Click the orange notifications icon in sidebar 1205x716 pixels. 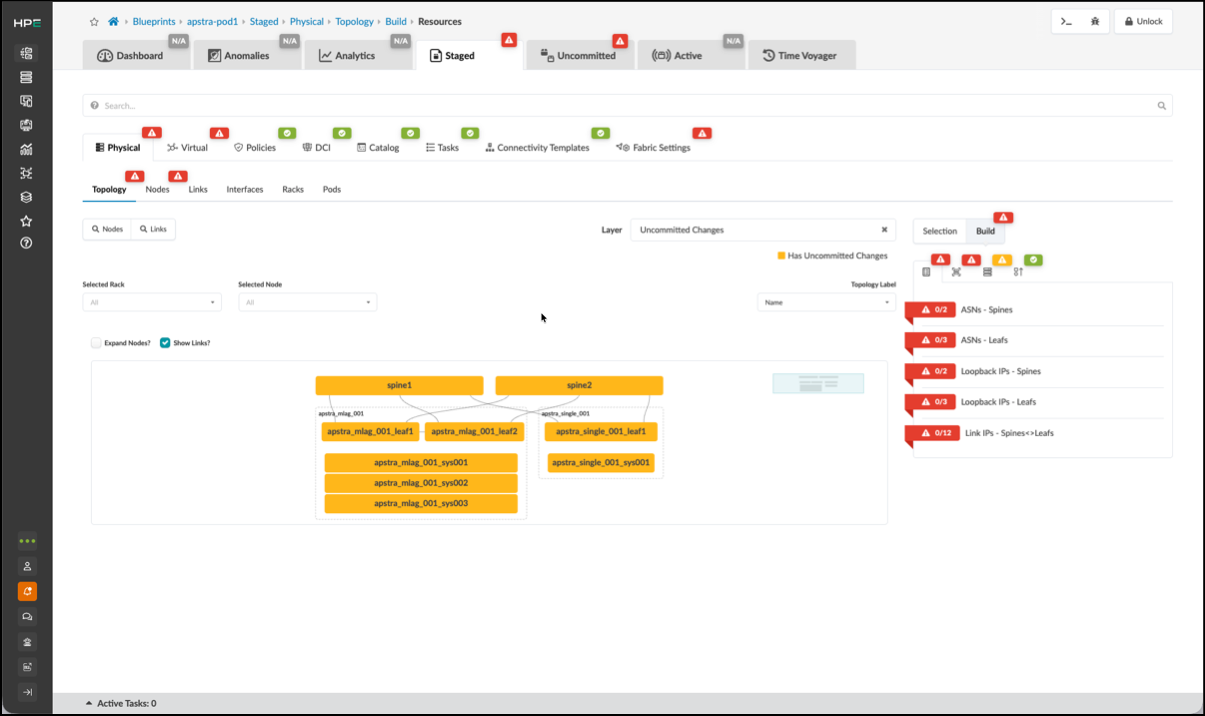27,591
